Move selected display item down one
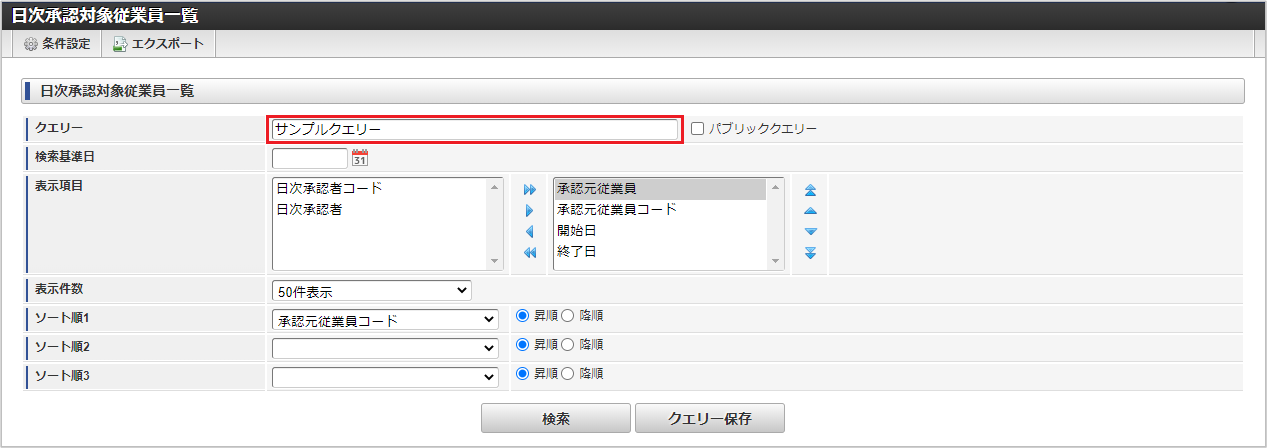Screen dimensions: 1267x448 tap(811, 232)
